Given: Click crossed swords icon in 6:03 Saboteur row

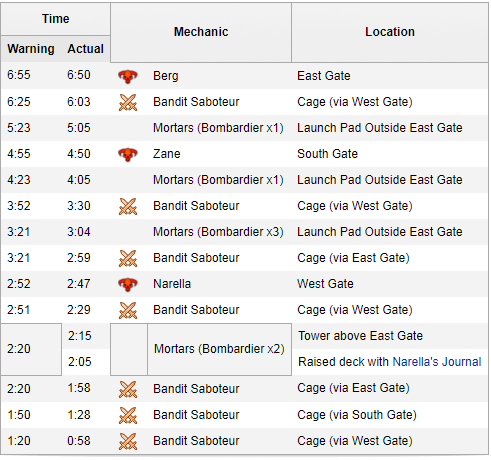Looking at the screenshot, I should click(x=128, y=102).
